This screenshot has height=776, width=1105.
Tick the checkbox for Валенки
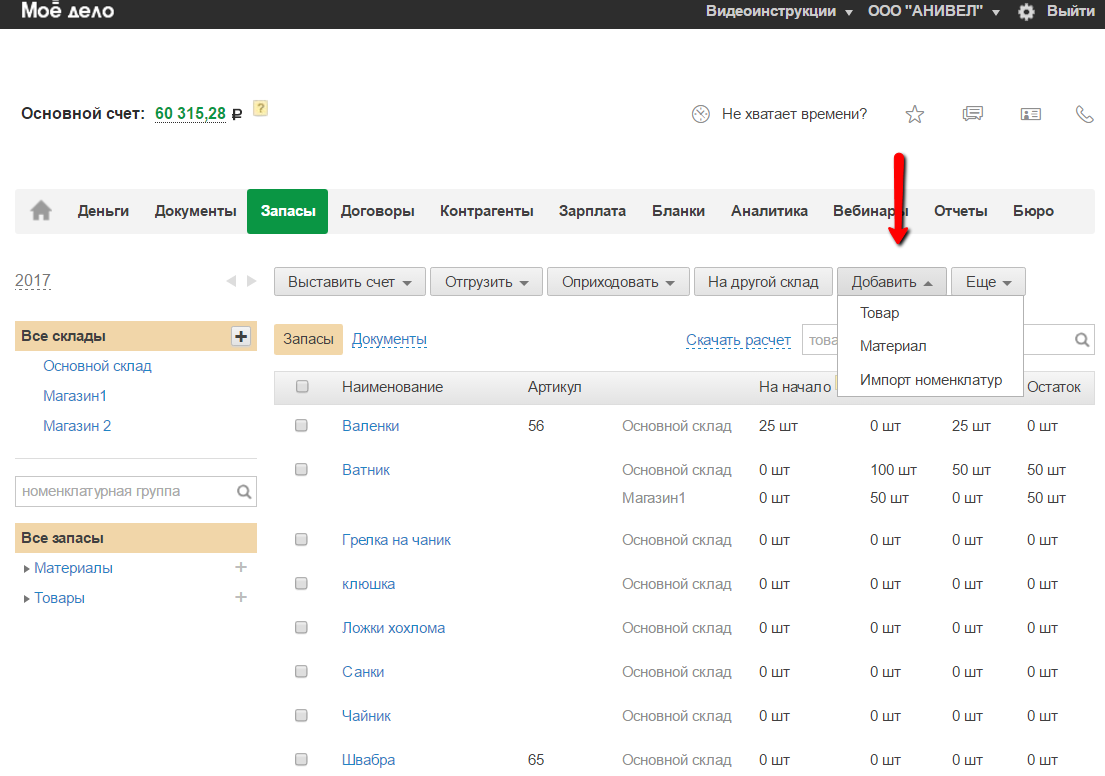coord(301,426)
